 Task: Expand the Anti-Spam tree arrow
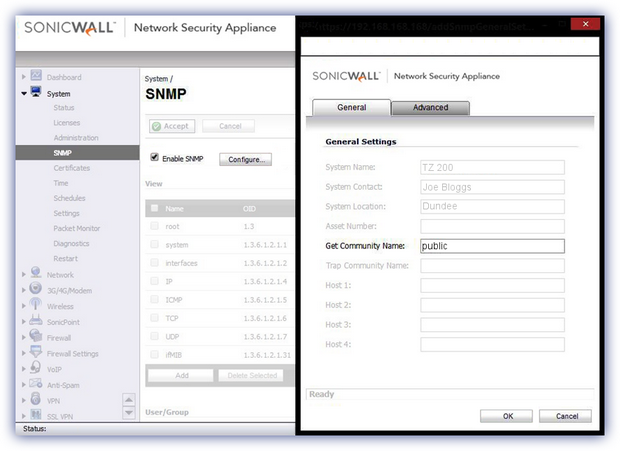point(24,385)
